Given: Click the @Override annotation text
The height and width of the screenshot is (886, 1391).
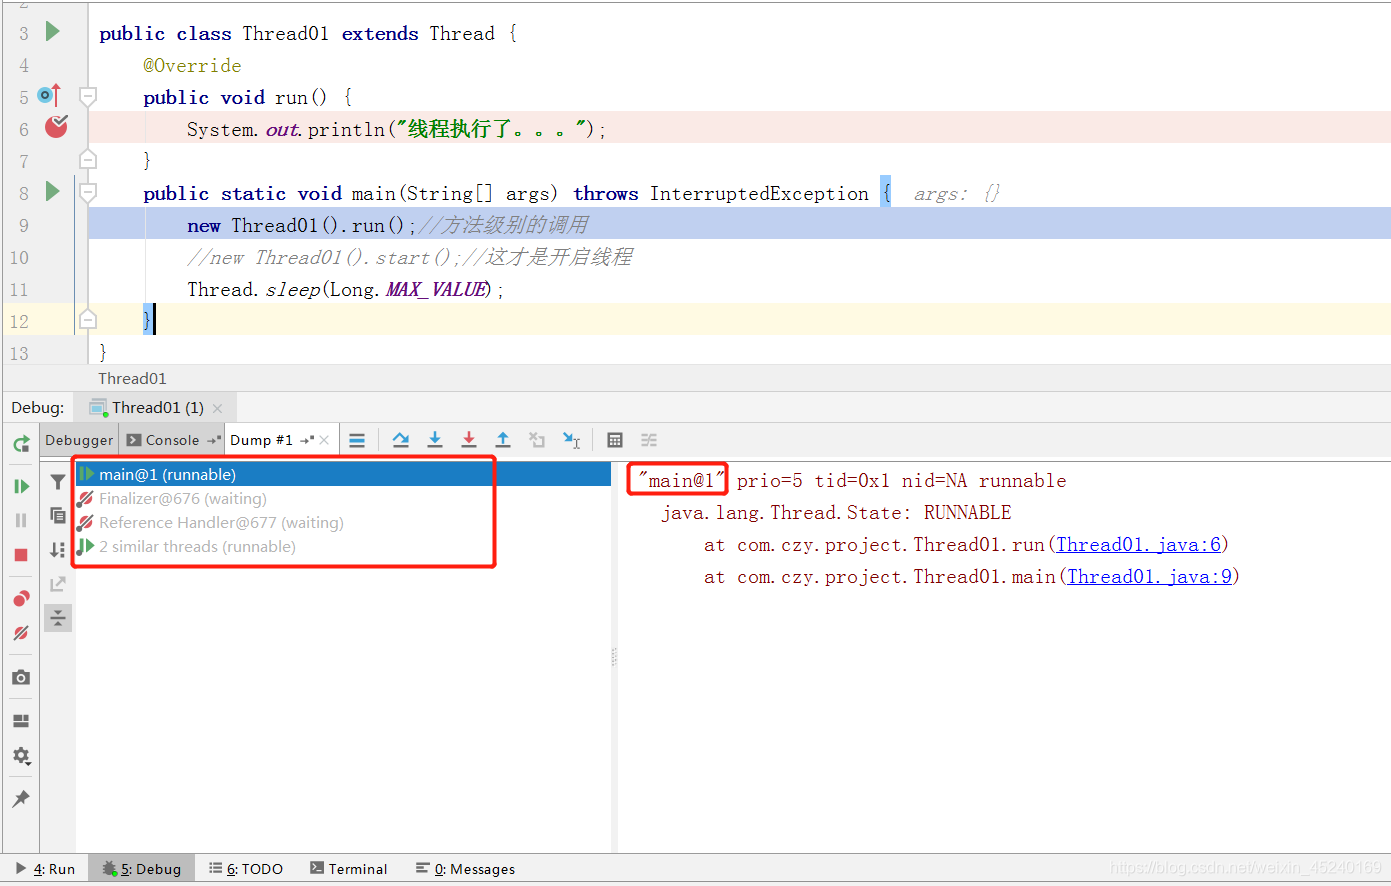Looking at the screenshot, I should [192, 65].
